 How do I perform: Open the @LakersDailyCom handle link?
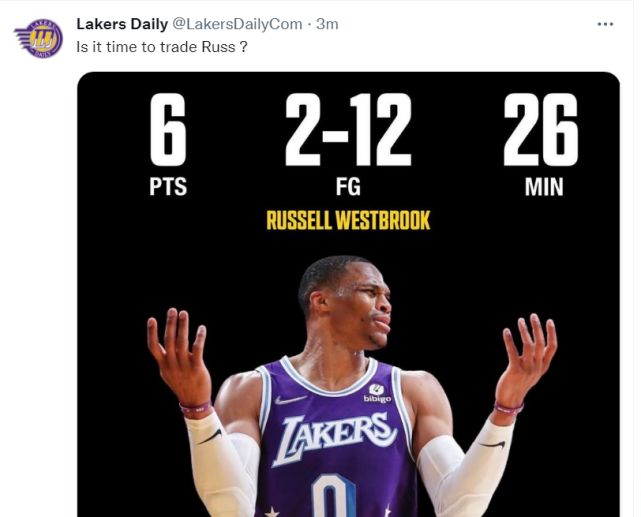click(x=244, y=24)
